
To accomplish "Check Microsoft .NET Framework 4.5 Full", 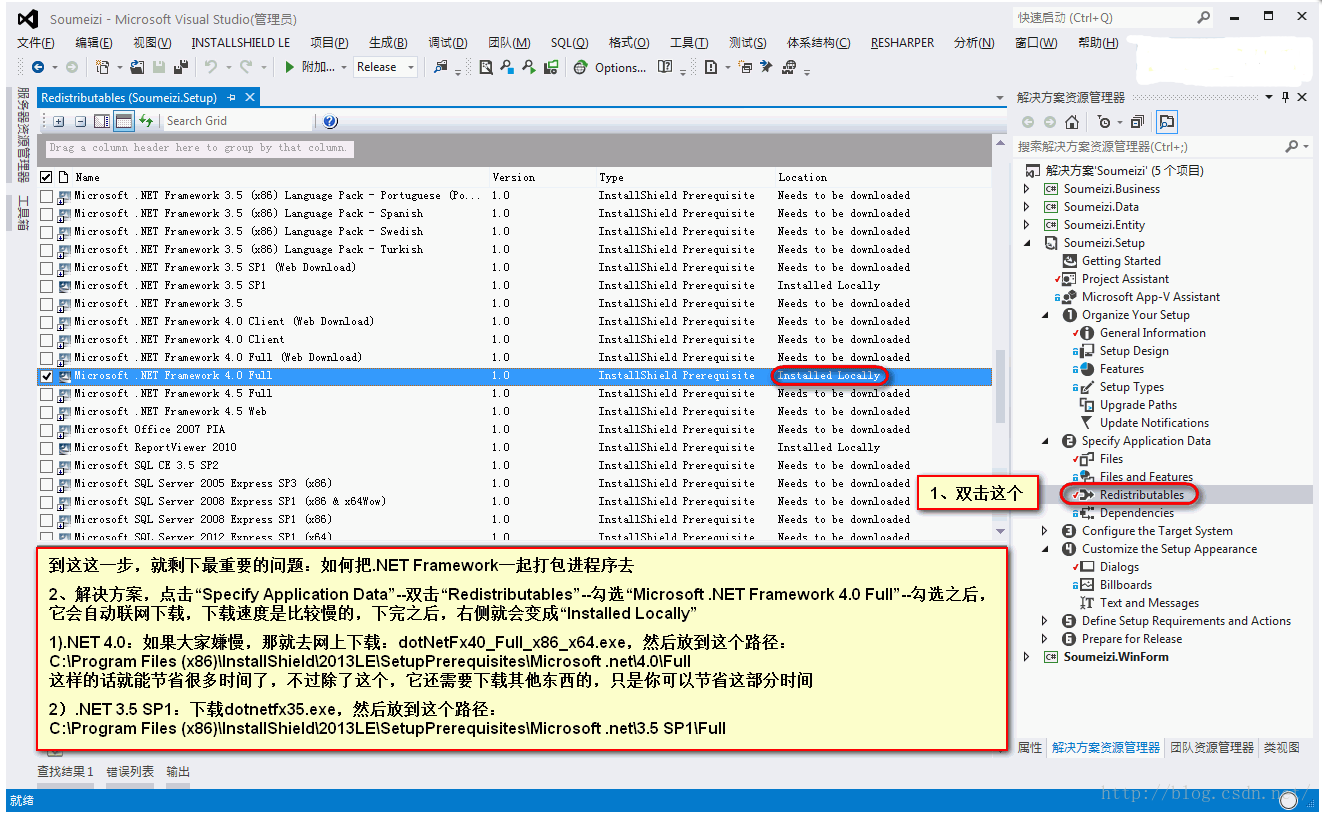I will [46, 394].
